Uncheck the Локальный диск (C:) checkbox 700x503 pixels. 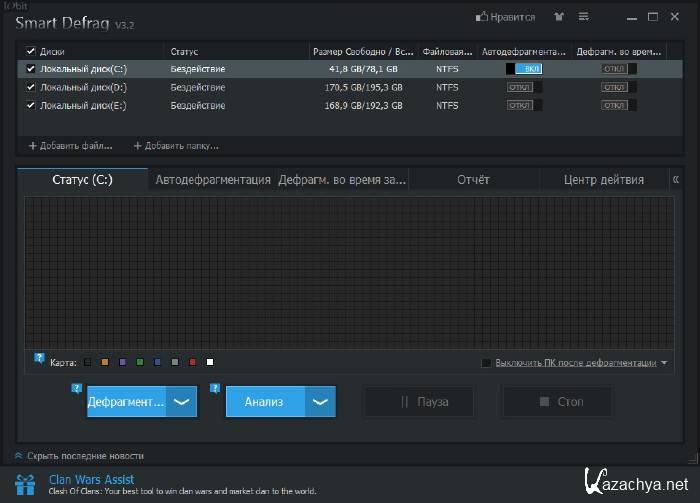pyautogui.click(x=30, y=69)
